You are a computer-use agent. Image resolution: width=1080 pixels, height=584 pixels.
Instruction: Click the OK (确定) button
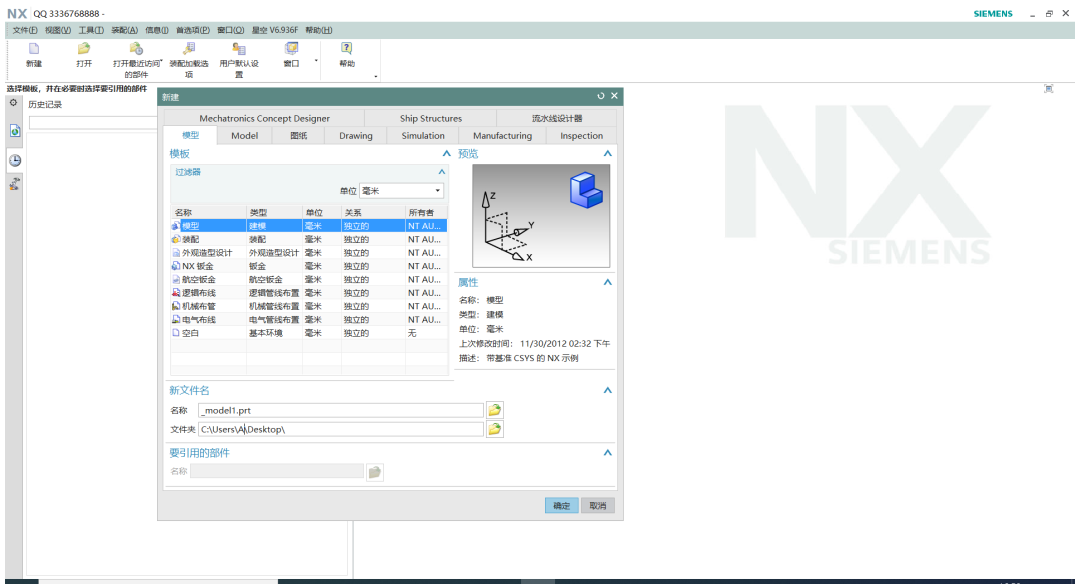561,505
